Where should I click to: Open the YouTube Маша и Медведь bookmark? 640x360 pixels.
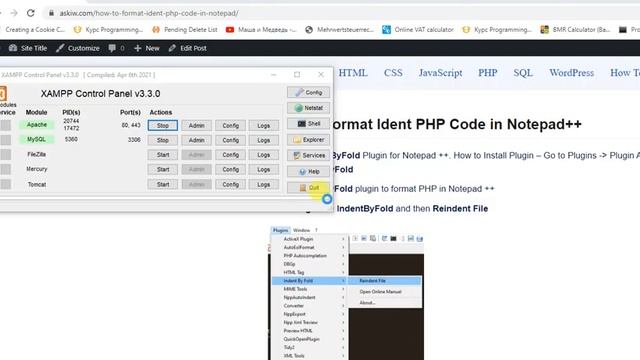click(261, 30)
